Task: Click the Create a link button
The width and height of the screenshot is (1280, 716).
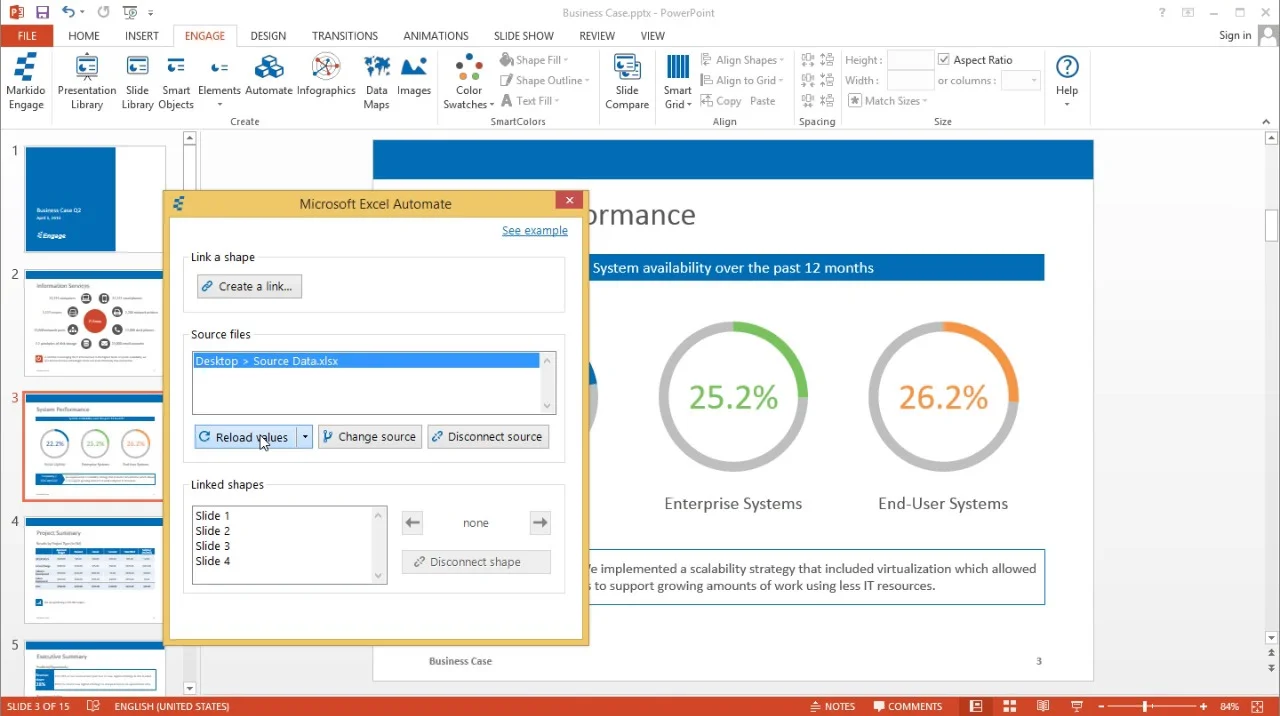Action: (249, 286)
